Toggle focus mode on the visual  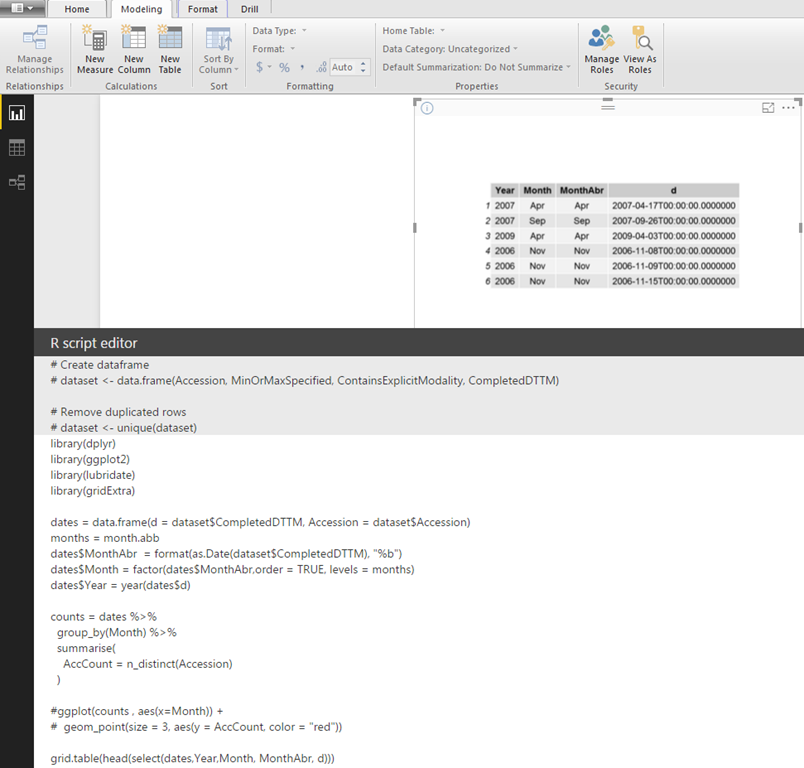point(768,108)
